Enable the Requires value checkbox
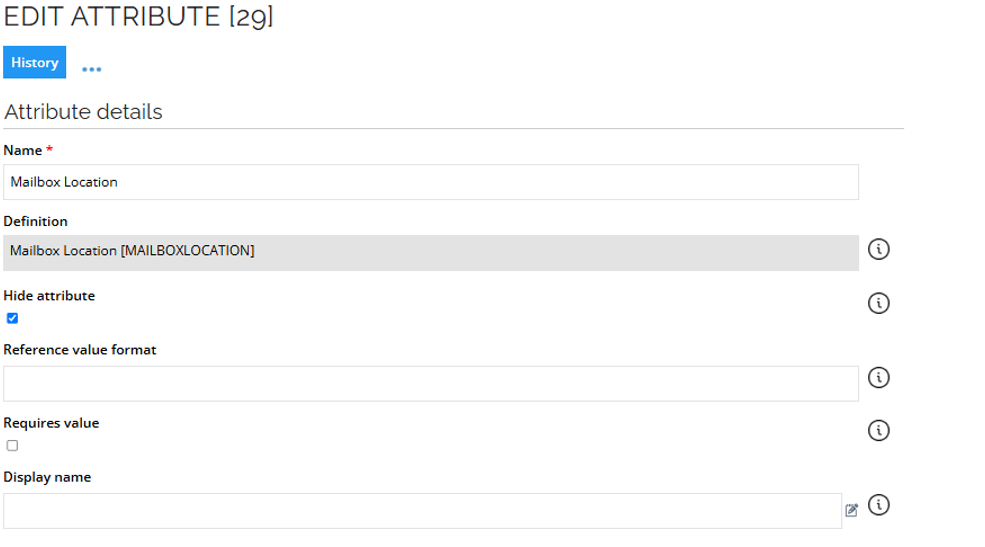Viewport: 985px width, 547px height. click(x=13, y=446)
